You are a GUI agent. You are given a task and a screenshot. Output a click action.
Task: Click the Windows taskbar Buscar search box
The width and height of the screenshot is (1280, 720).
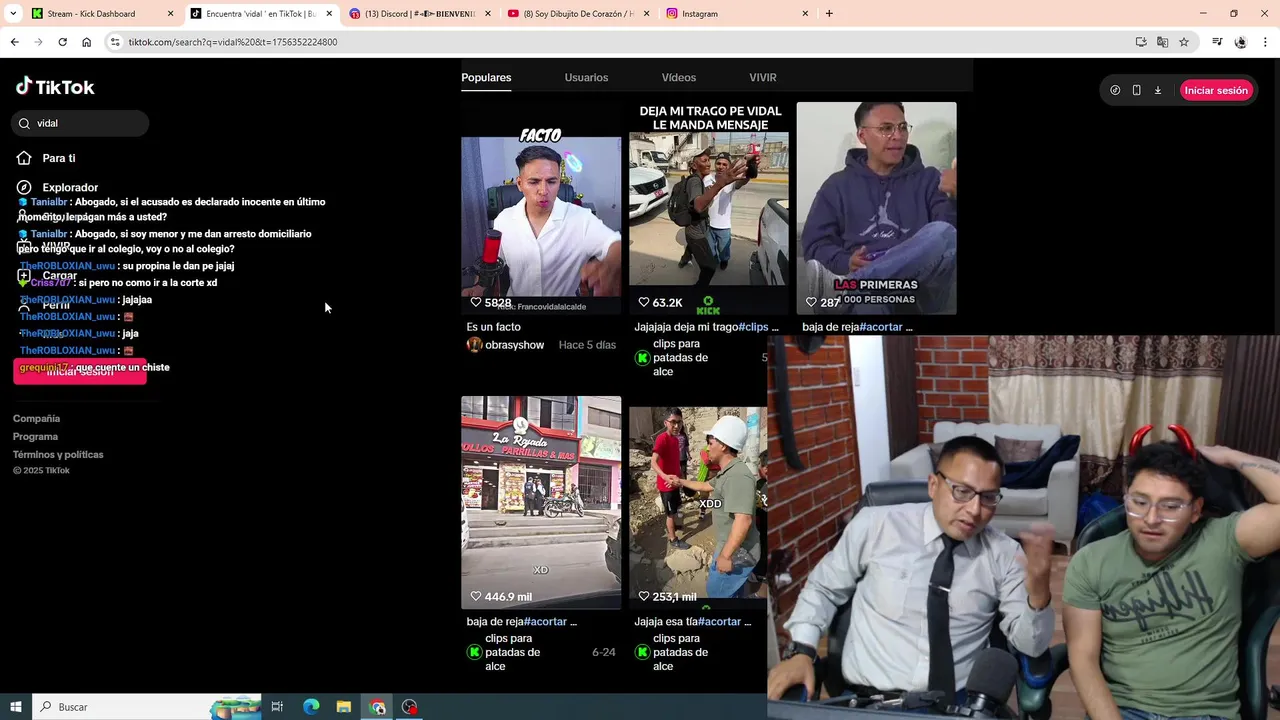pyautogui.click(x=147, y=707)
